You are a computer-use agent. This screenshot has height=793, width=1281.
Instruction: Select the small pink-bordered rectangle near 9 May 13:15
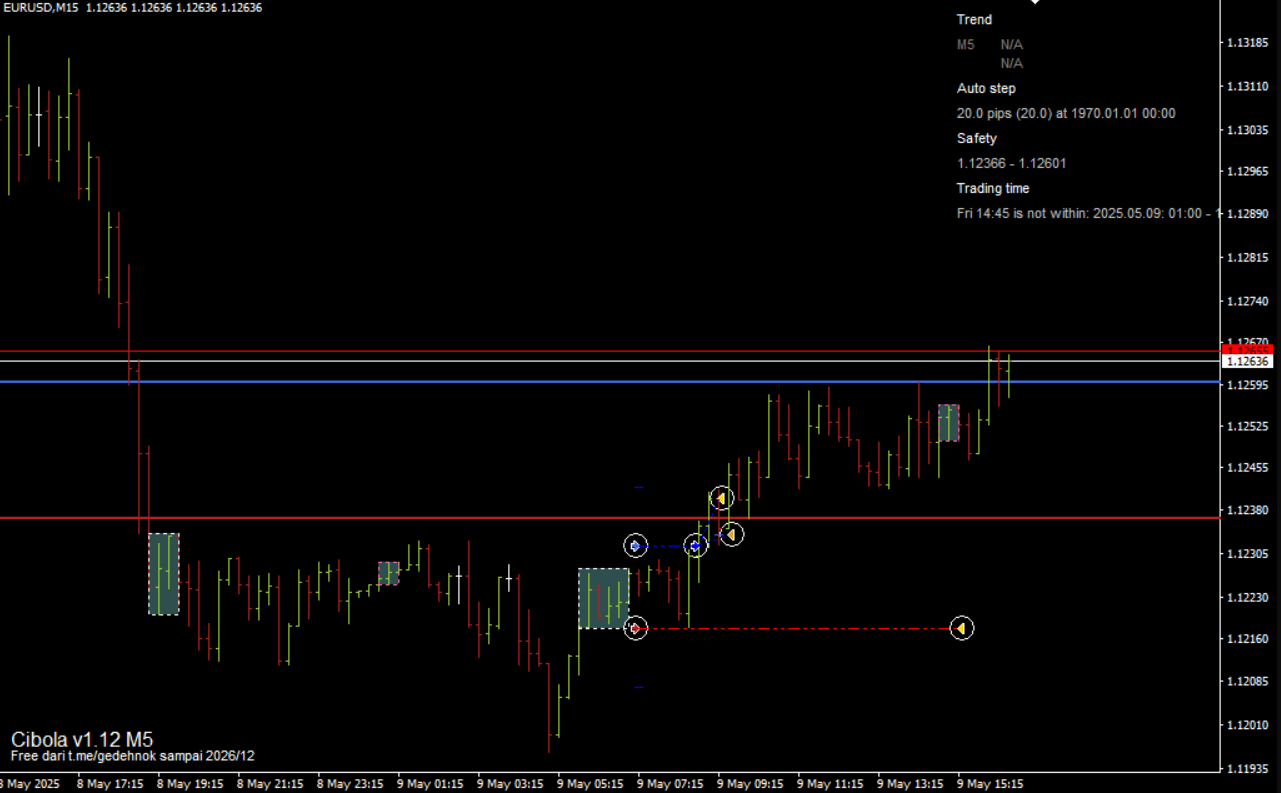(948, 423)
